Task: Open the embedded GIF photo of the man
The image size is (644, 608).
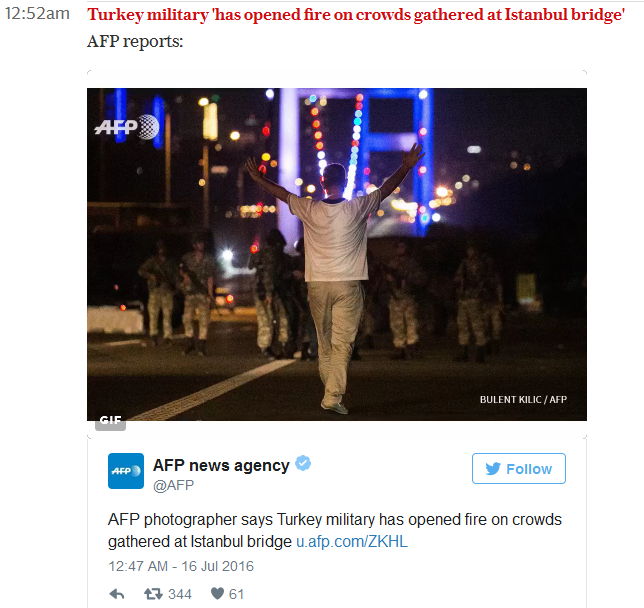Action: pyautogui.click(x=337, y=254)
